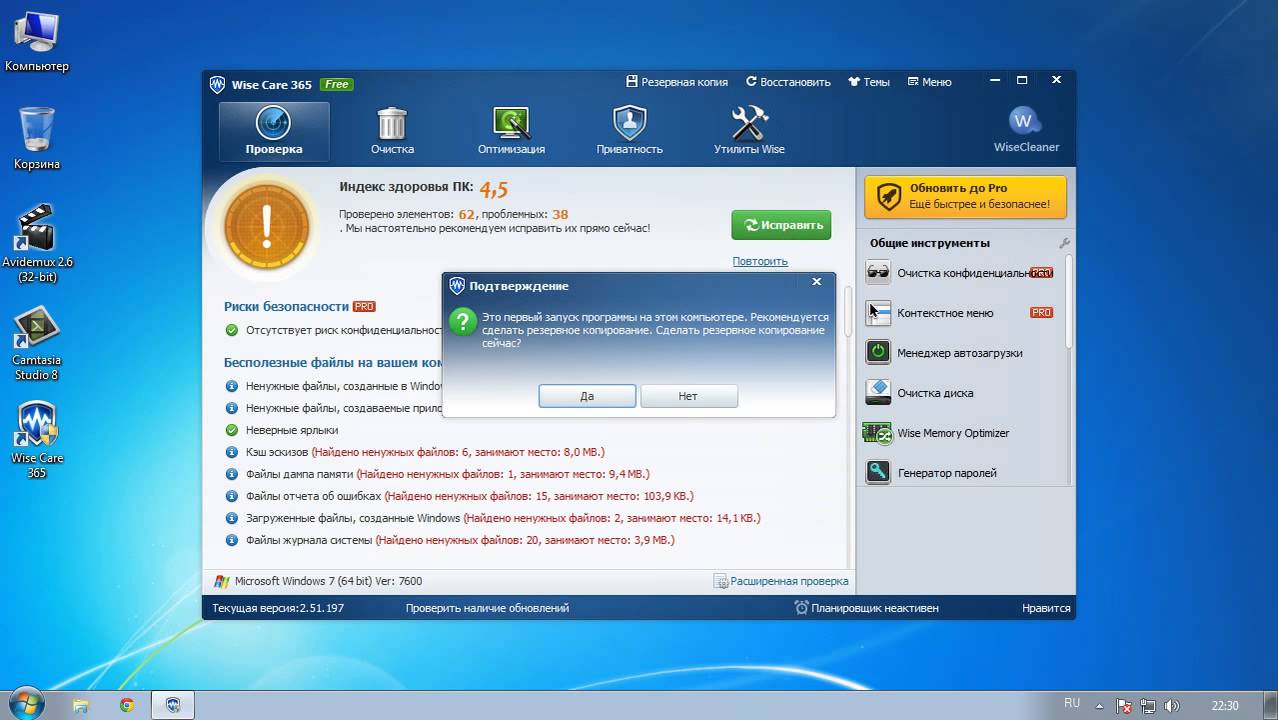Click Восстановить in the title bar
Screen dimensions: 1278x720
tap(787, 82)
